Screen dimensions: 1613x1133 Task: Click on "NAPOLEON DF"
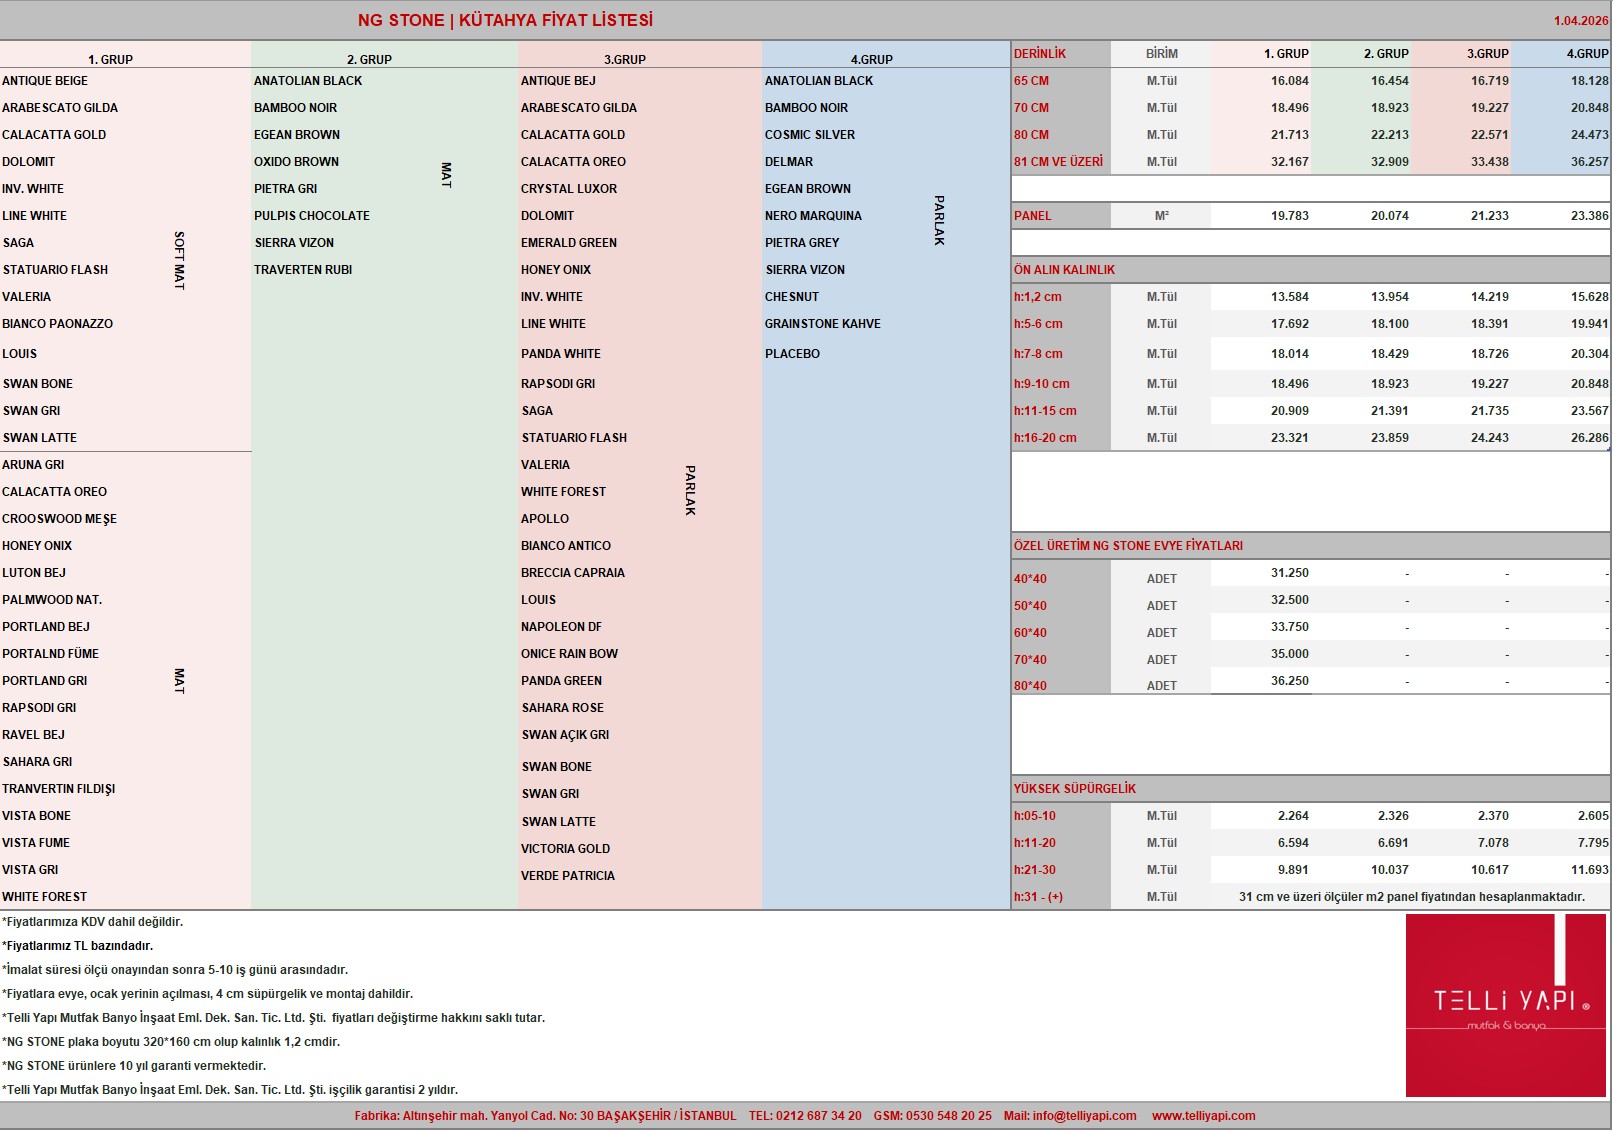pos(561,627)
